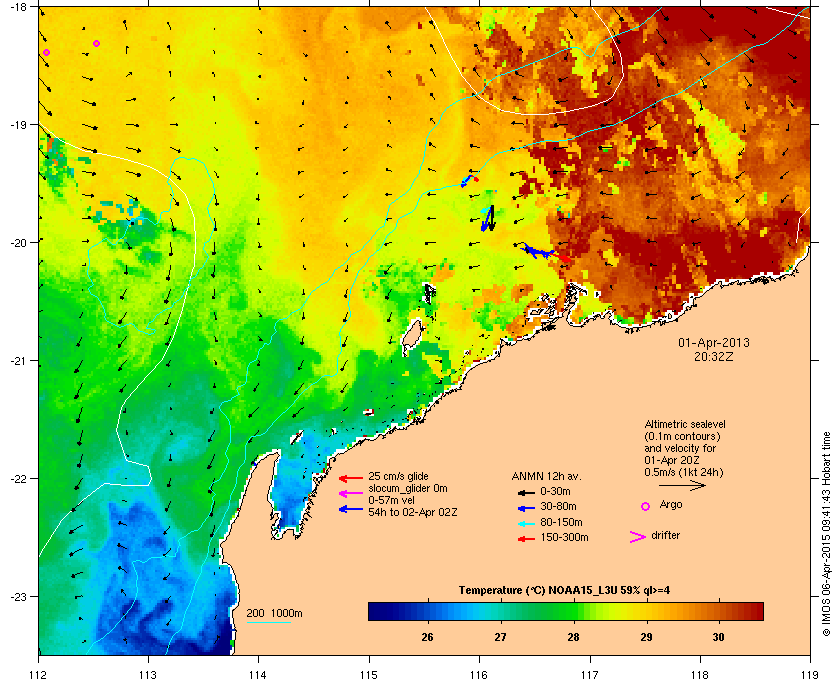Click the red glide arrow in the legend
Viewport: 840px width, 680px height.
351,478
